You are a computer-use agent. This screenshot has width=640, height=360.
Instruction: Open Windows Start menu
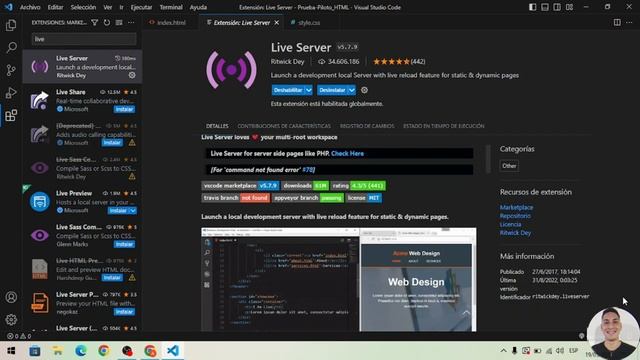(x=11, y=351)
